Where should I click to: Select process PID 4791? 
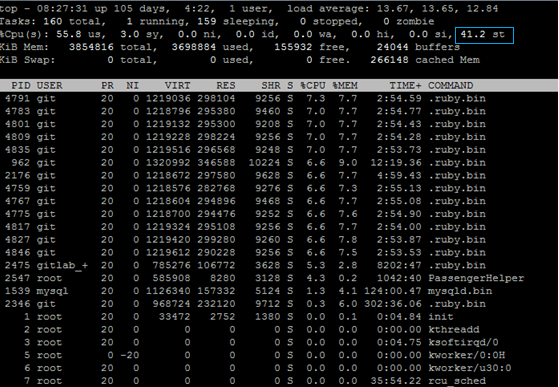(x=18, y=99)
